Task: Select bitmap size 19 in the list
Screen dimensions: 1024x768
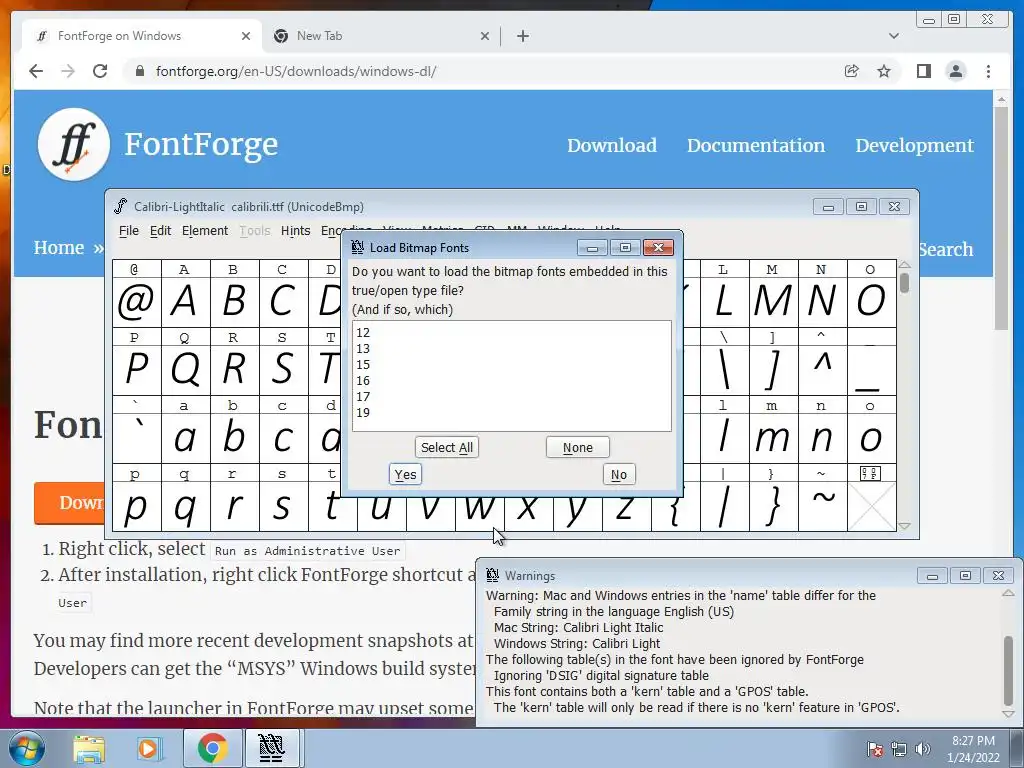Action: (x=511, y=413)
